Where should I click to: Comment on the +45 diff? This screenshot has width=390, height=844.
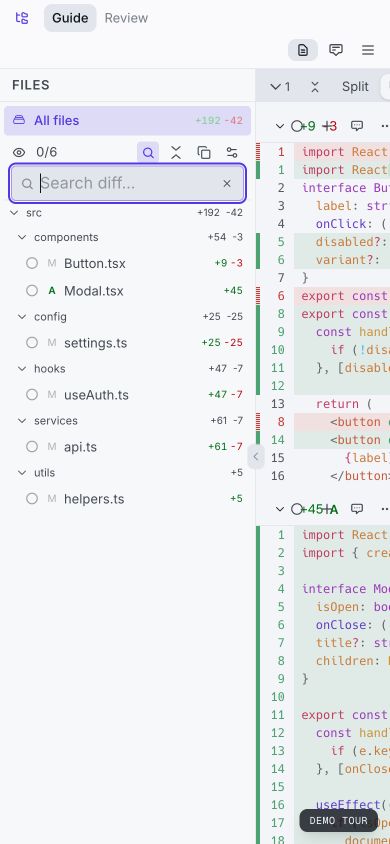357,509
